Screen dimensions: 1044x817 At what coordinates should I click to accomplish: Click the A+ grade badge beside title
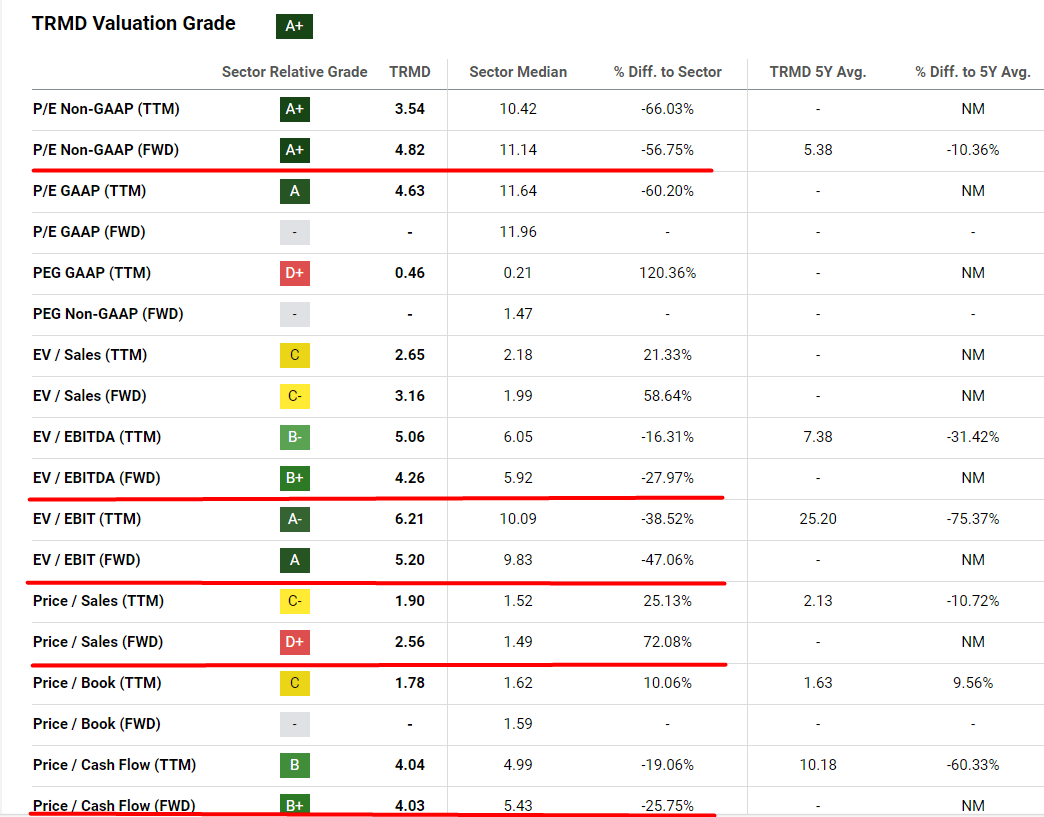pyautogui.click(x=292, y=26)
